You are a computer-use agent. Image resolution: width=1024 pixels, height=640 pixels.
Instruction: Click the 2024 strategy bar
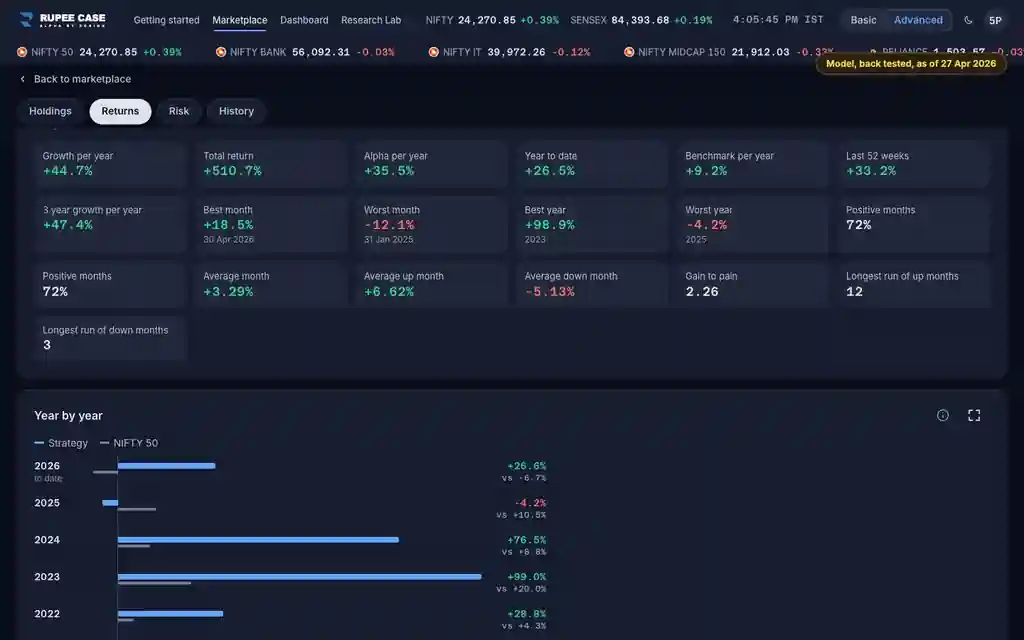click(x=258, y=539)
